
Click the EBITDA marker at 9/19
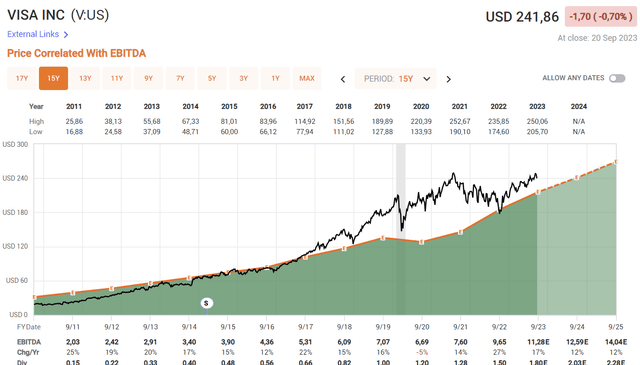(383, 238)
